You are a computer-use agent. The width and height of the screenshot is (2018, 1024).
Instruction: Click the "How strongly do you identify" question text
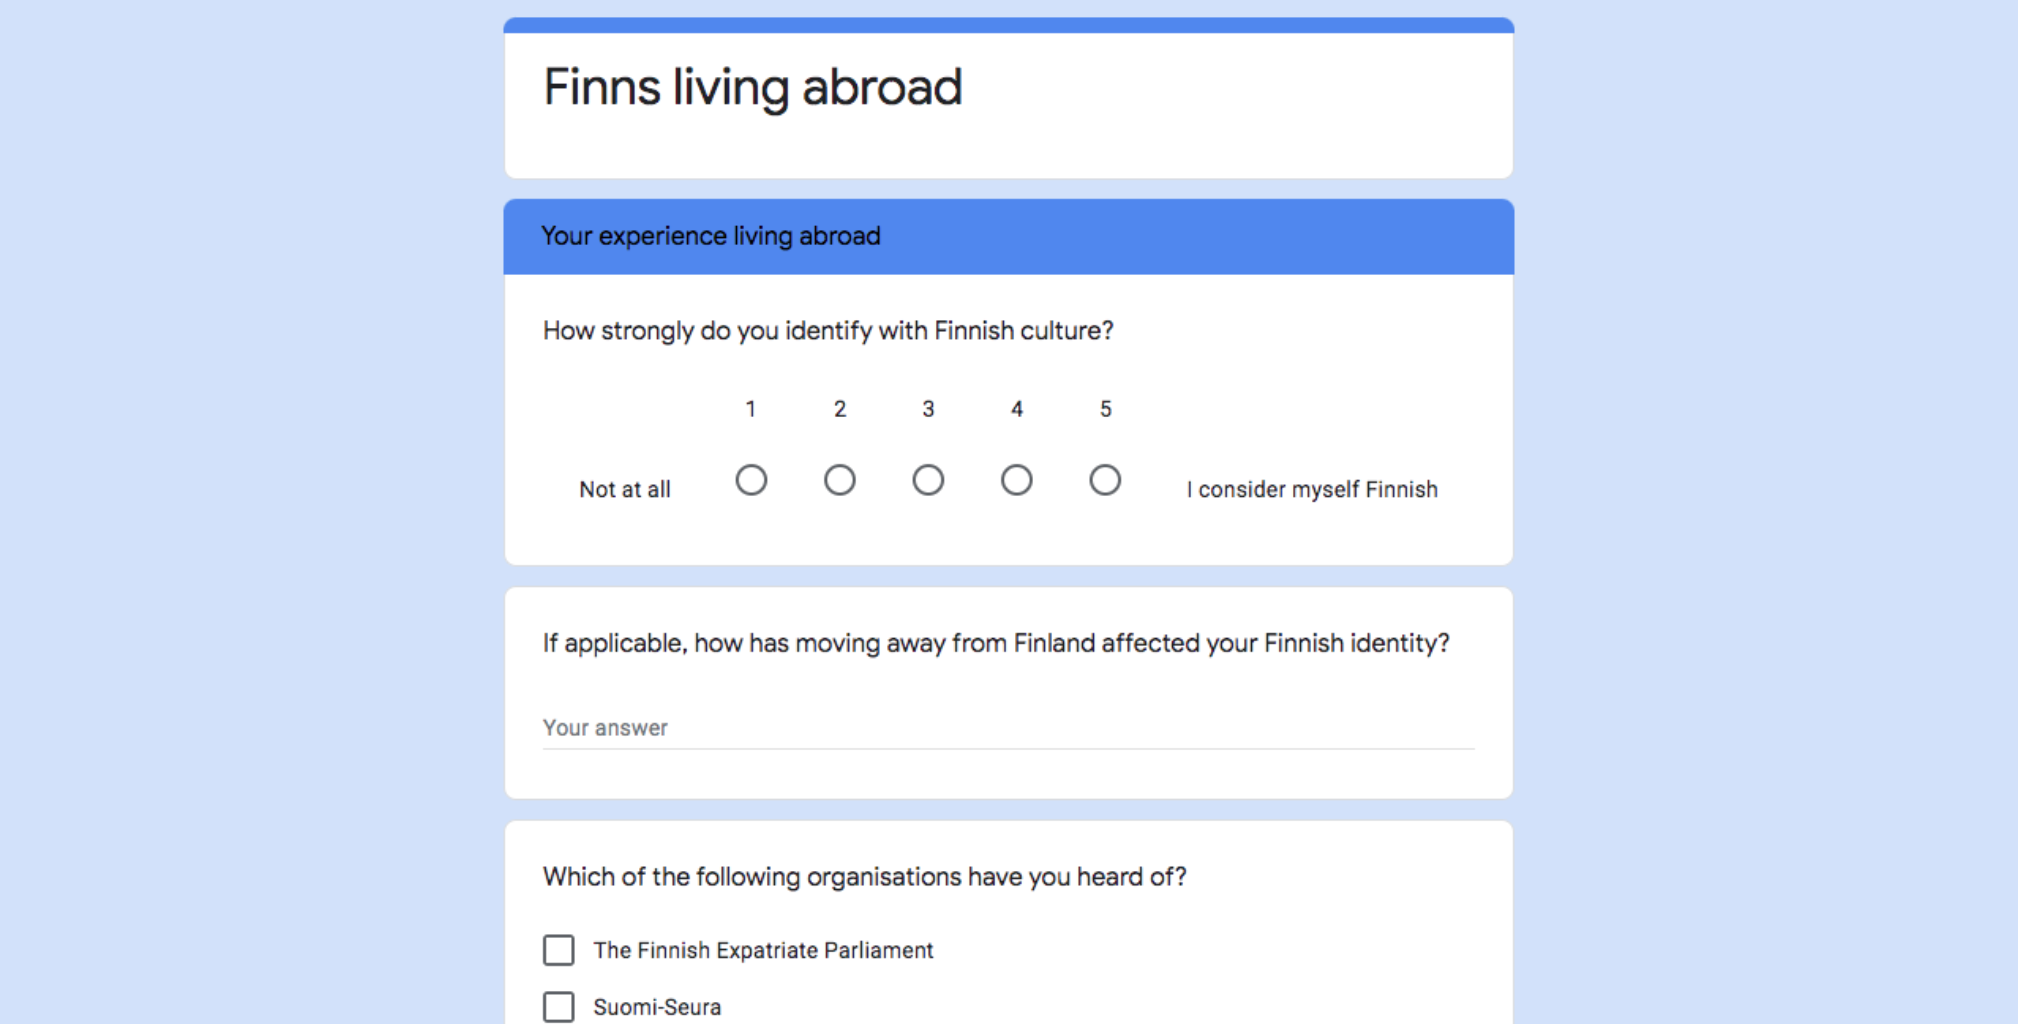click(828, 331)
